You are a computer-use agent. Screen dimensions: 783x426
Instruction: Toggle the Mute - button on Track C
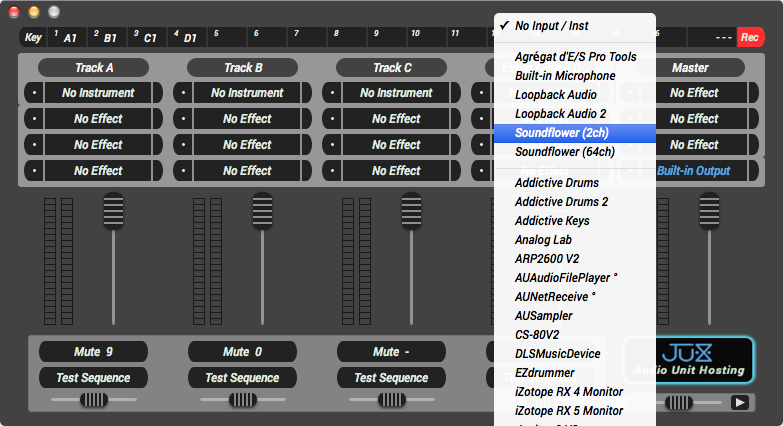coord(391,352)
